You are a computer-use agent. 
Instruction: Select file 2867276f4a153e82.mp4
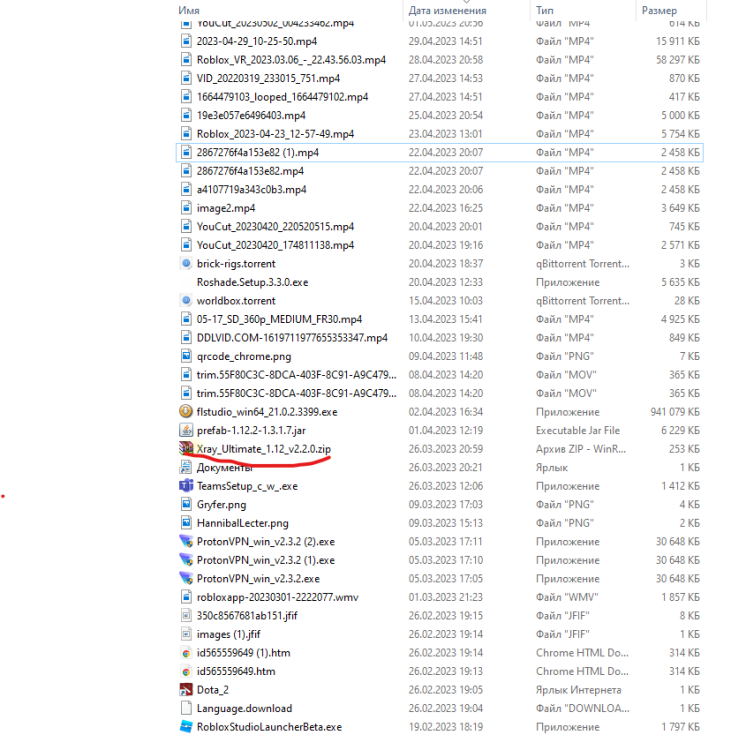(x=250, y=171)
